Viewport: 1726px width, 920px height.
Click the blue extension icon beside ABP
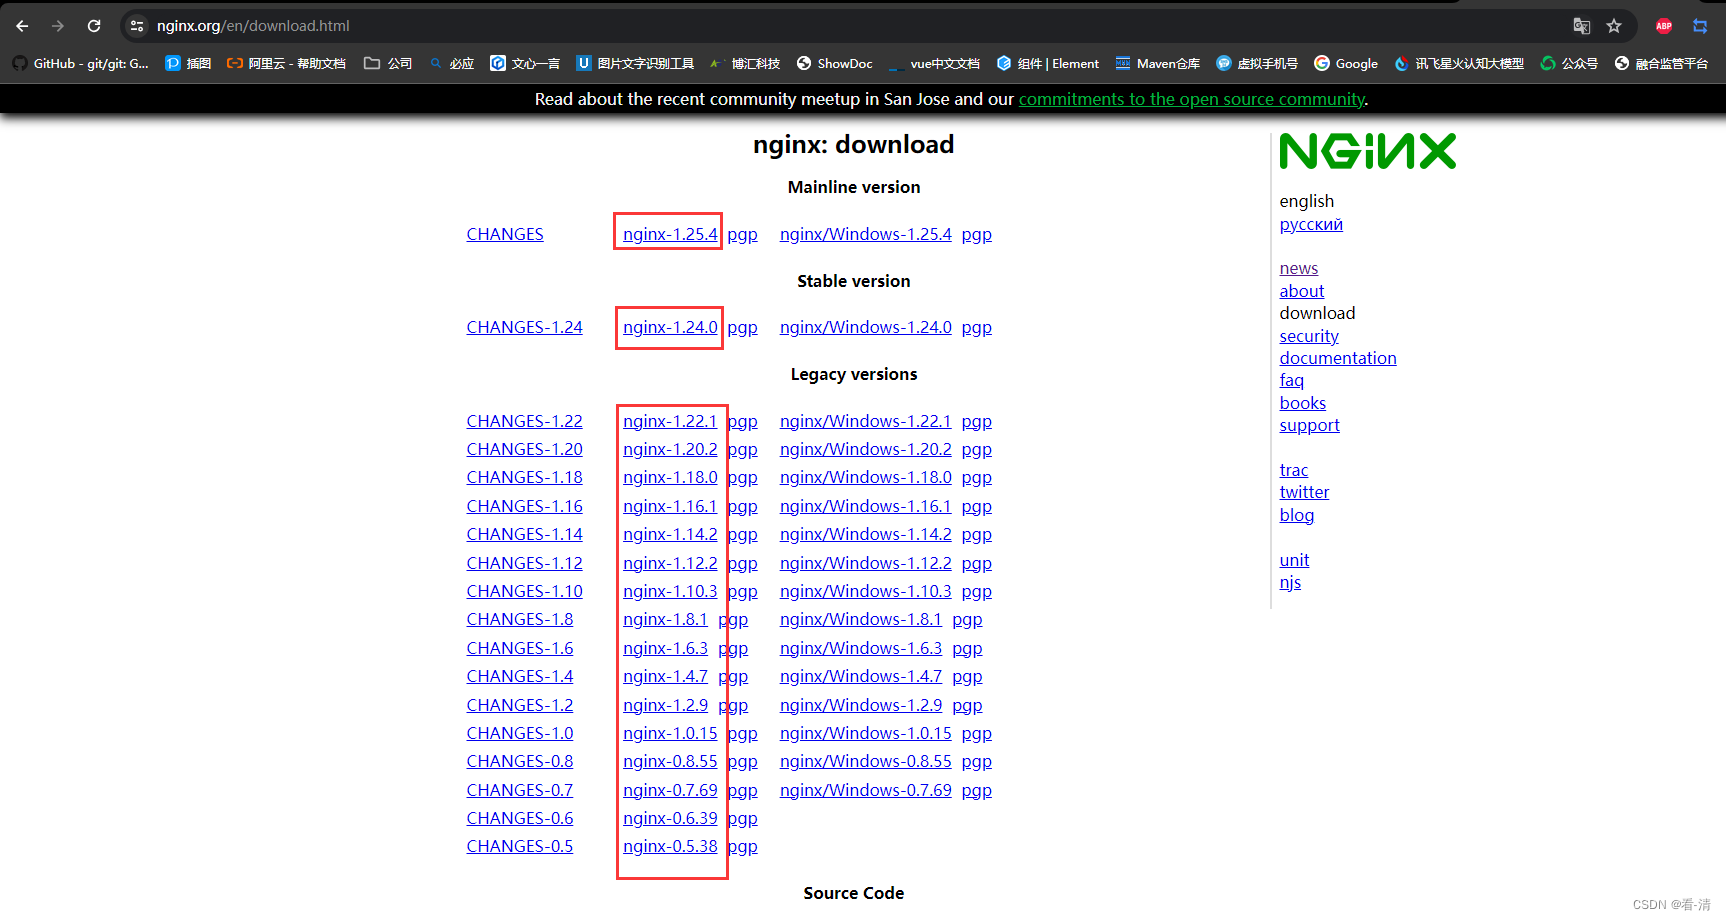click(x=1700, y=26)
